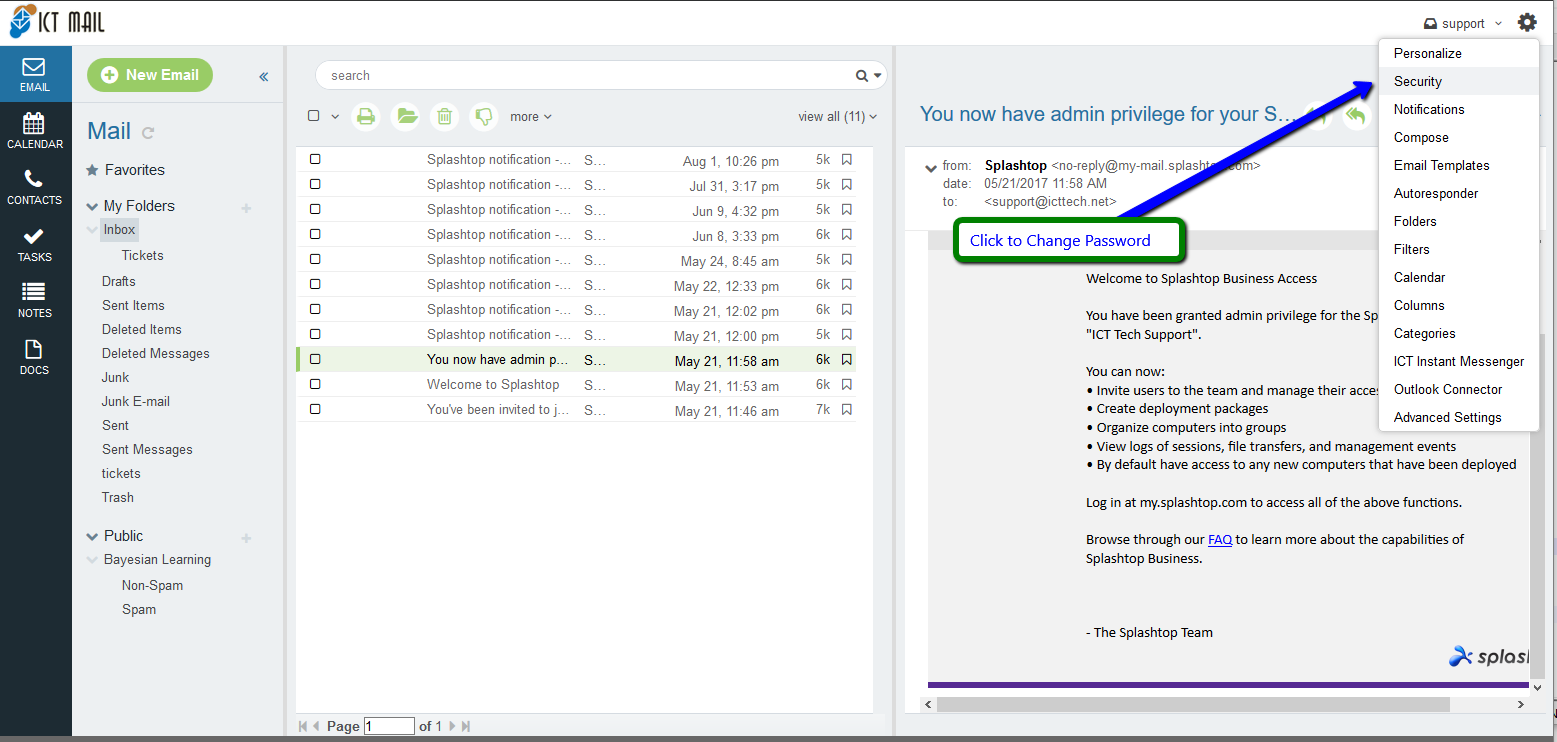
Task: Expand the 'view all (11)' dropdown
Action: (837, 117)
